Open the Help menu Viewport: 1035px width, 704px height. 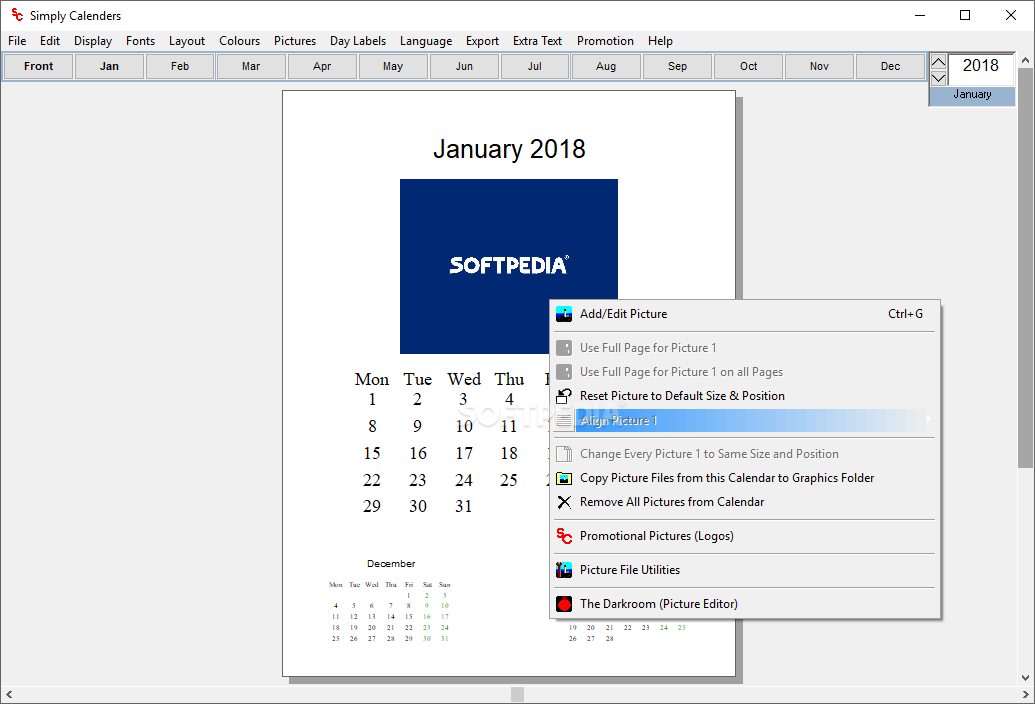click(x=660, y=41)
